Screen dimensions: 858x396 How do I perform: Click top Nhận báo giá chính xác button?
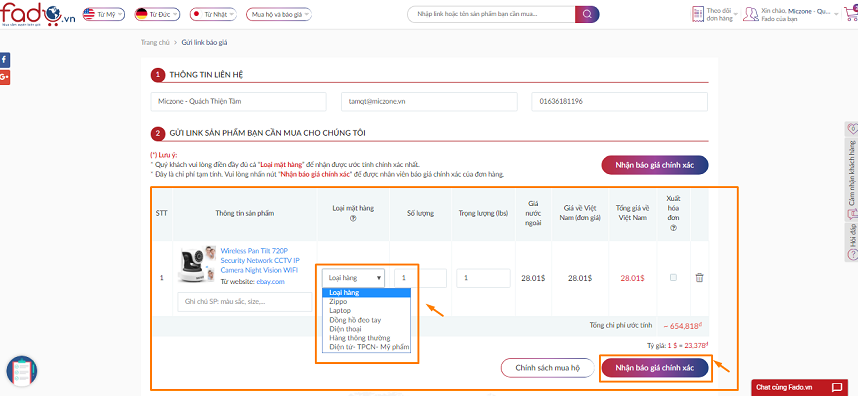tap(655, 165)
